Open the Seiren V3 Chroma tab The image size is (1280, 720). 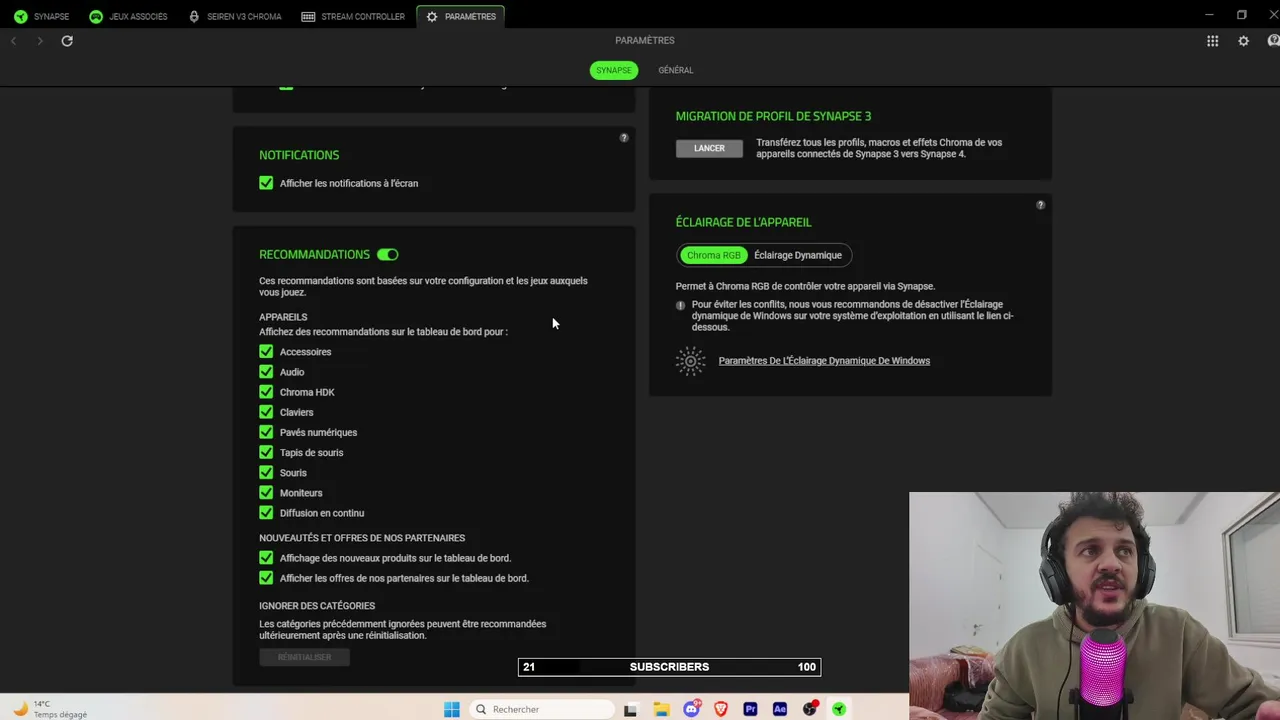235,16
